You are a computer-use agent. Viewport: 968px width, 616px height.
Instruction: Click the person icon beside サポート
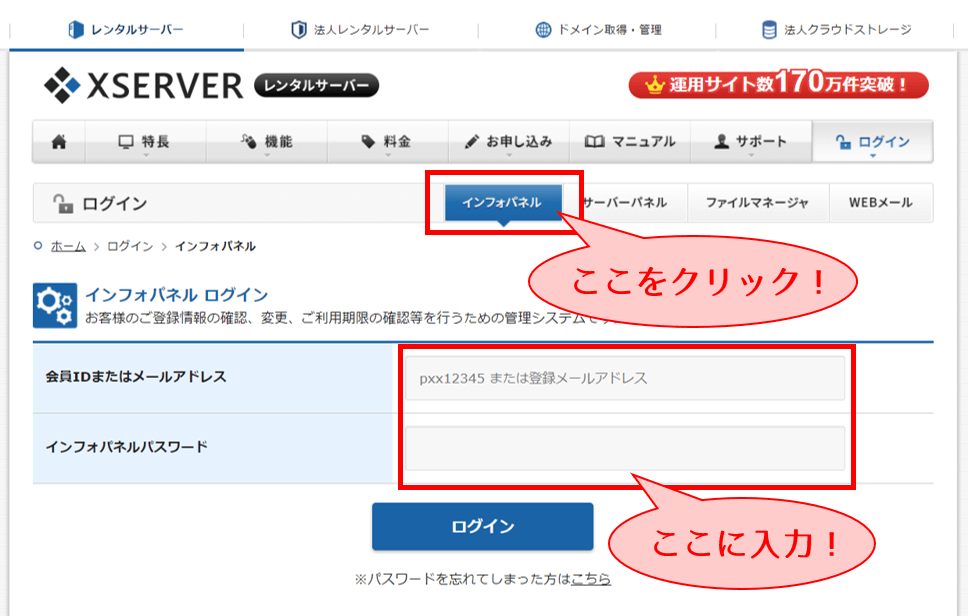[721, 142]
